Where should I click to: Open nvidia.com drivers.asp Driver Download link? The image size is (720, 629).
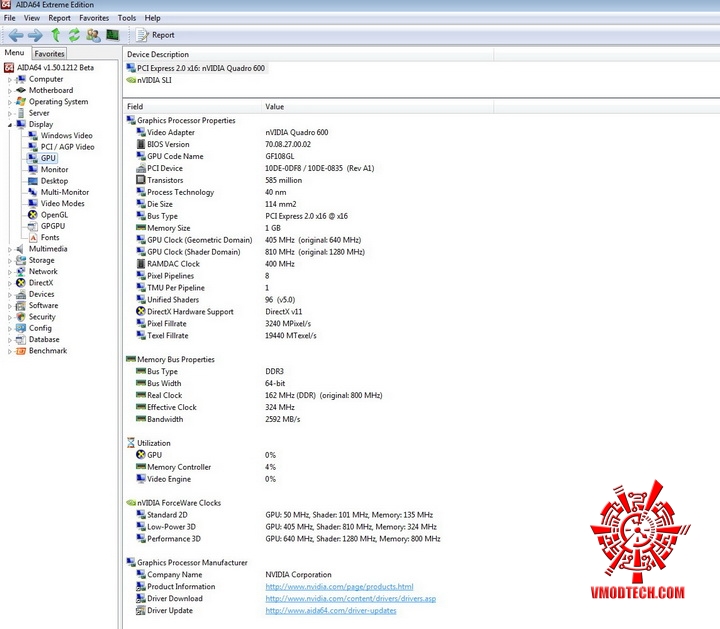coord(350,598)
